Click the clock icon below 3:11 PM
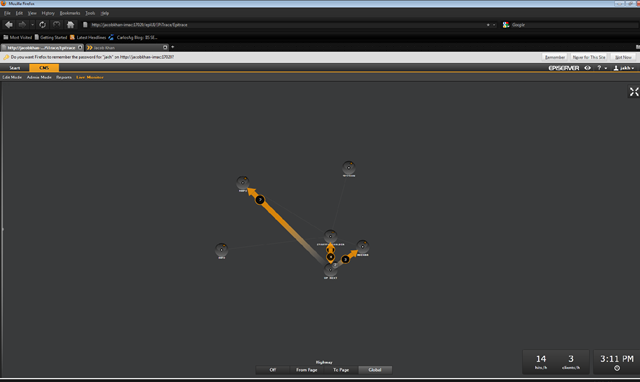This screenshot has height=382, width=640. (617, 368)
